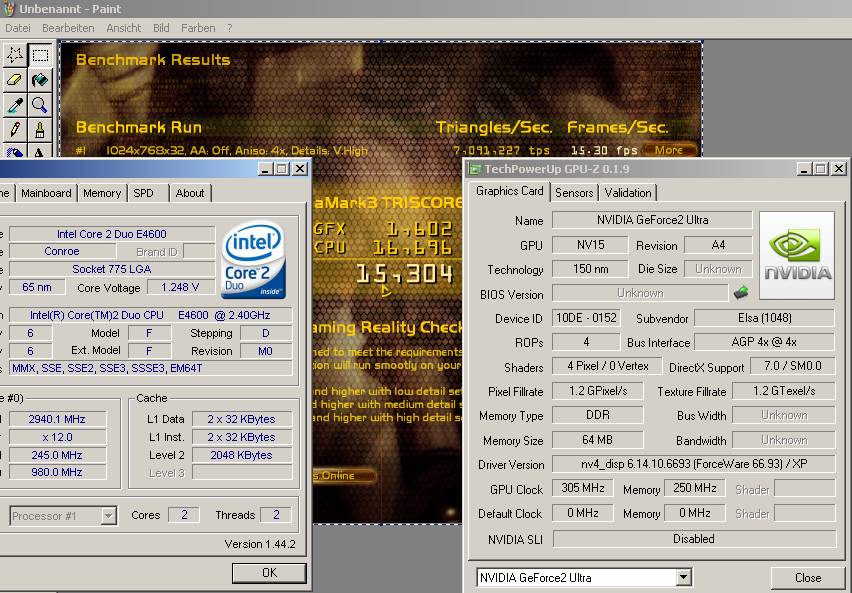852x593 pixels.
Task: Click the L1 Data cache value '2 x 32 KBytes'
Action: [x=241, y=419]
